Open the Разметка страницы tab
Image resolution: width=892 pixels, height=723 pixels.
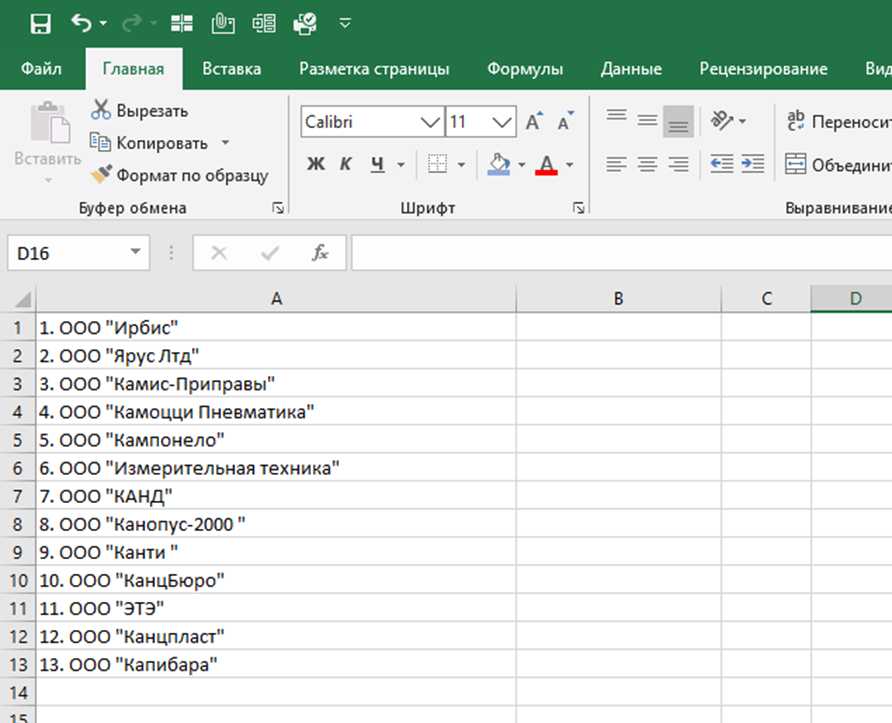point(374,69)
